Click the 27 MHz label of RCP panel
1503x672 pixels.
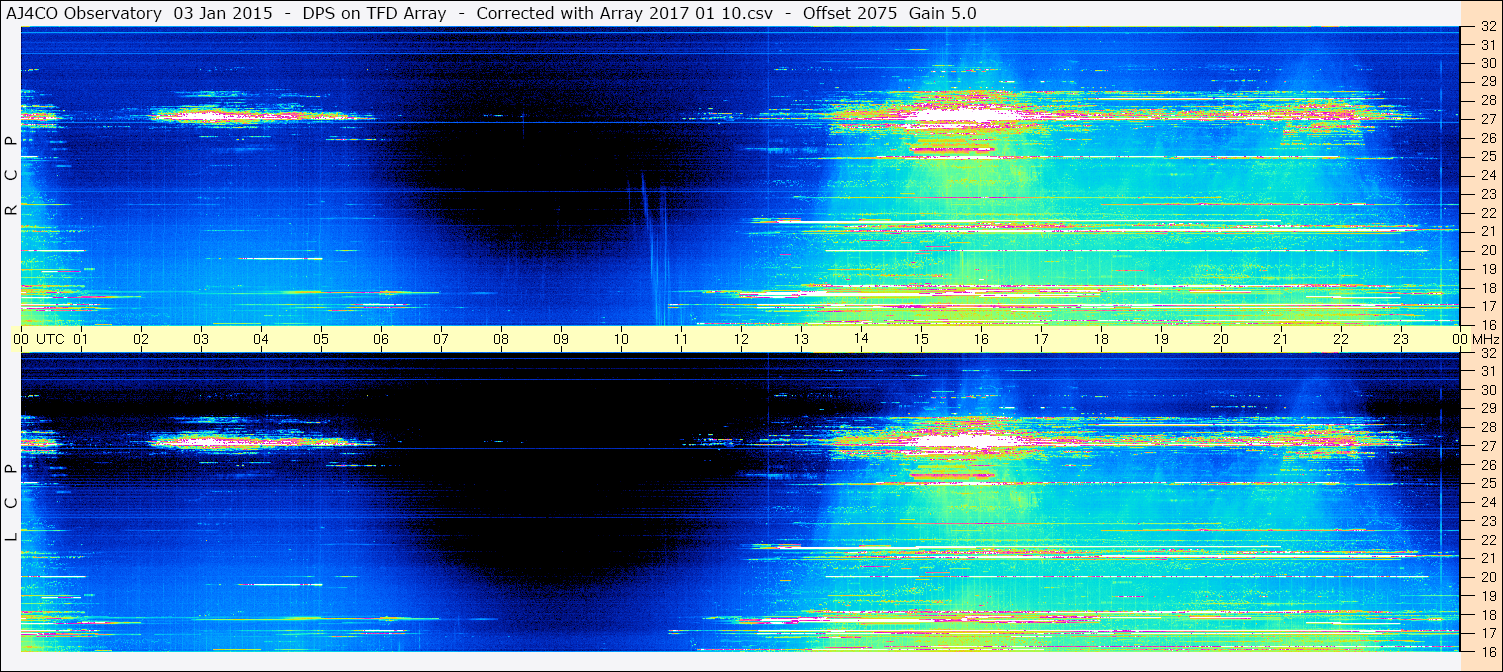coord(1488,119)
